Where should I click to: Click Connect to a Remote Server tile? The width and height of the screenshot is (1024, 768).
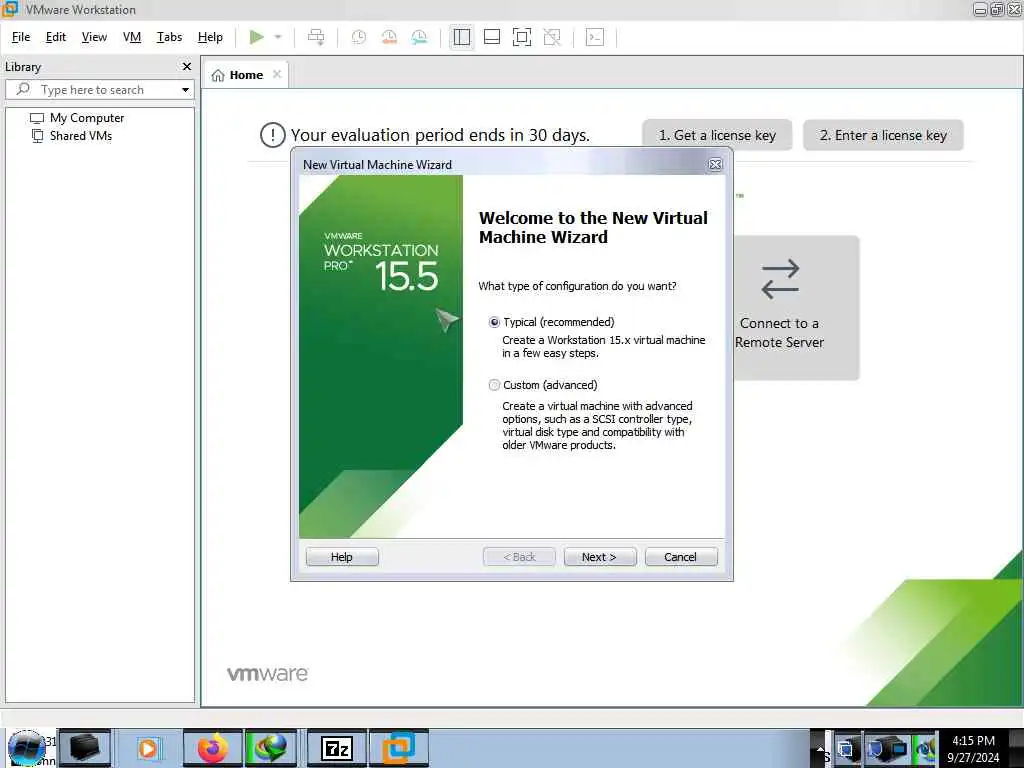click(795, 308)
